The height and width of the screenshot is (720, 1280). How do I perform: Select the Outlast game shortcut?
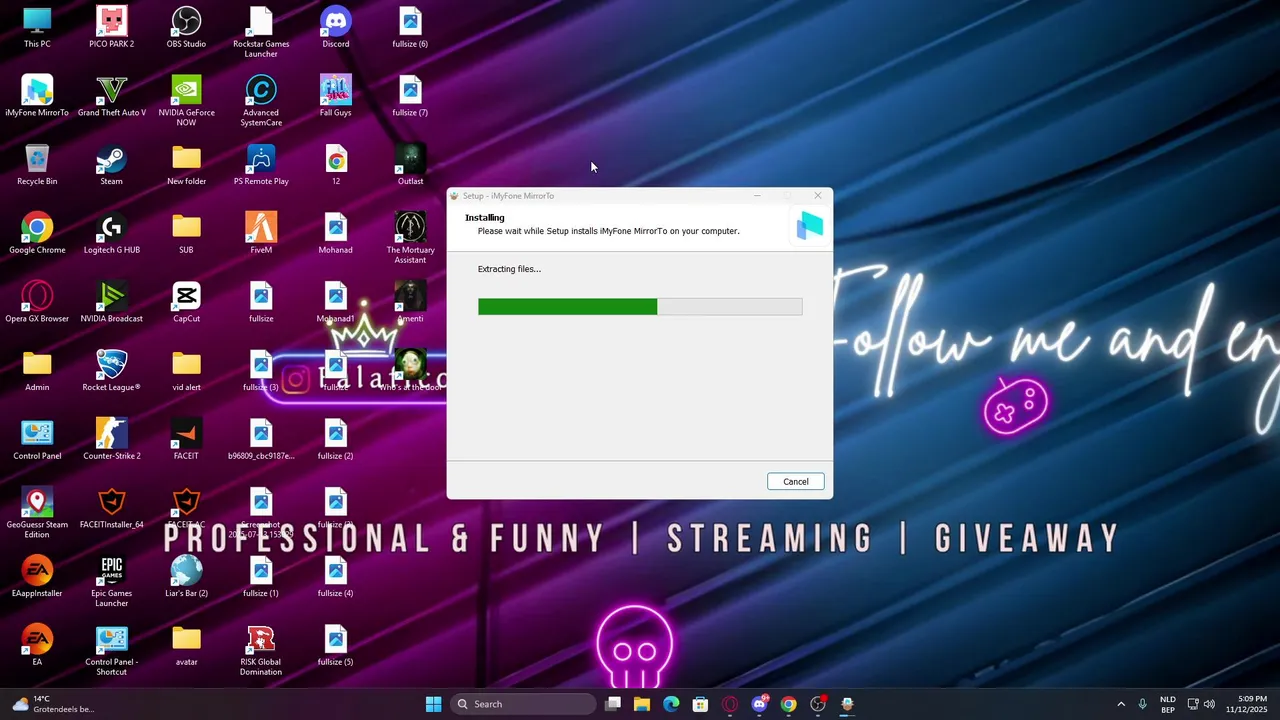pyautogui.click(x=410, y=166)
